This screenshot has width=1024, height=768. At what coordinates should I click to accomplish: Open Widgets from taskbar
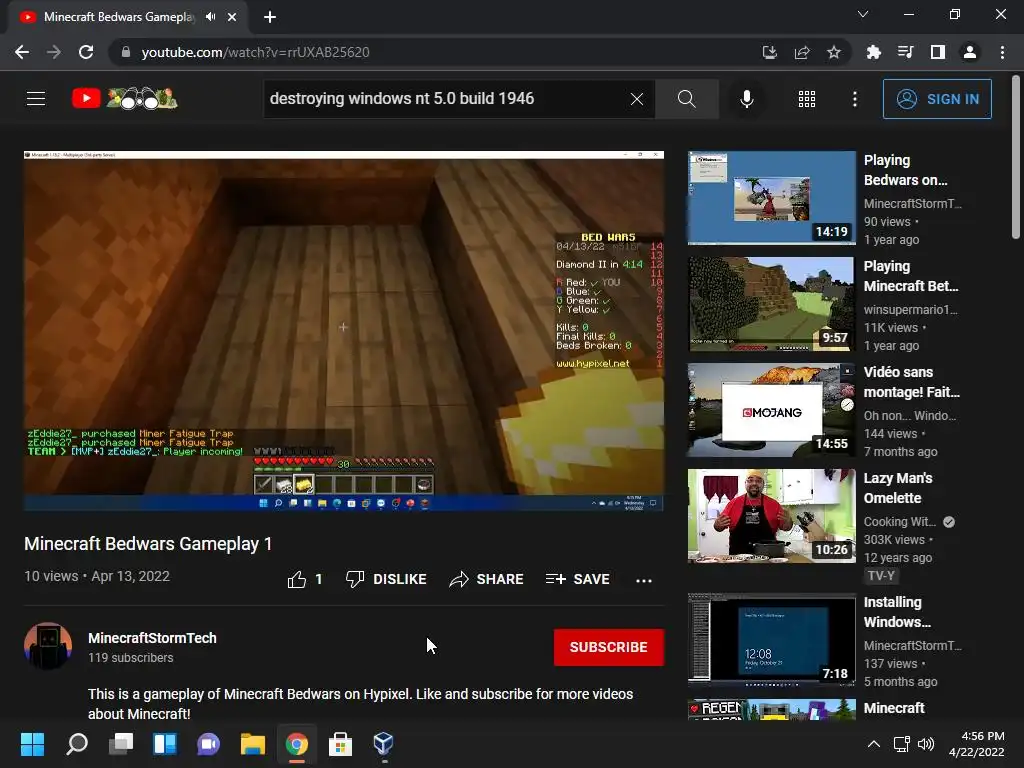(165, 744)
